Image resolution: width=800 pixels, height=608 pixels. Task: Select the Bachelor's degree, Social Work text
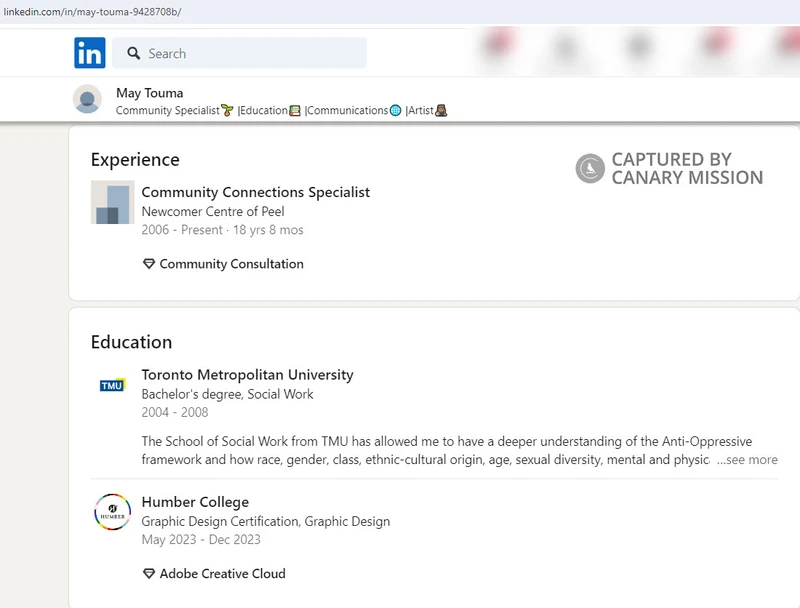[227, 394]
